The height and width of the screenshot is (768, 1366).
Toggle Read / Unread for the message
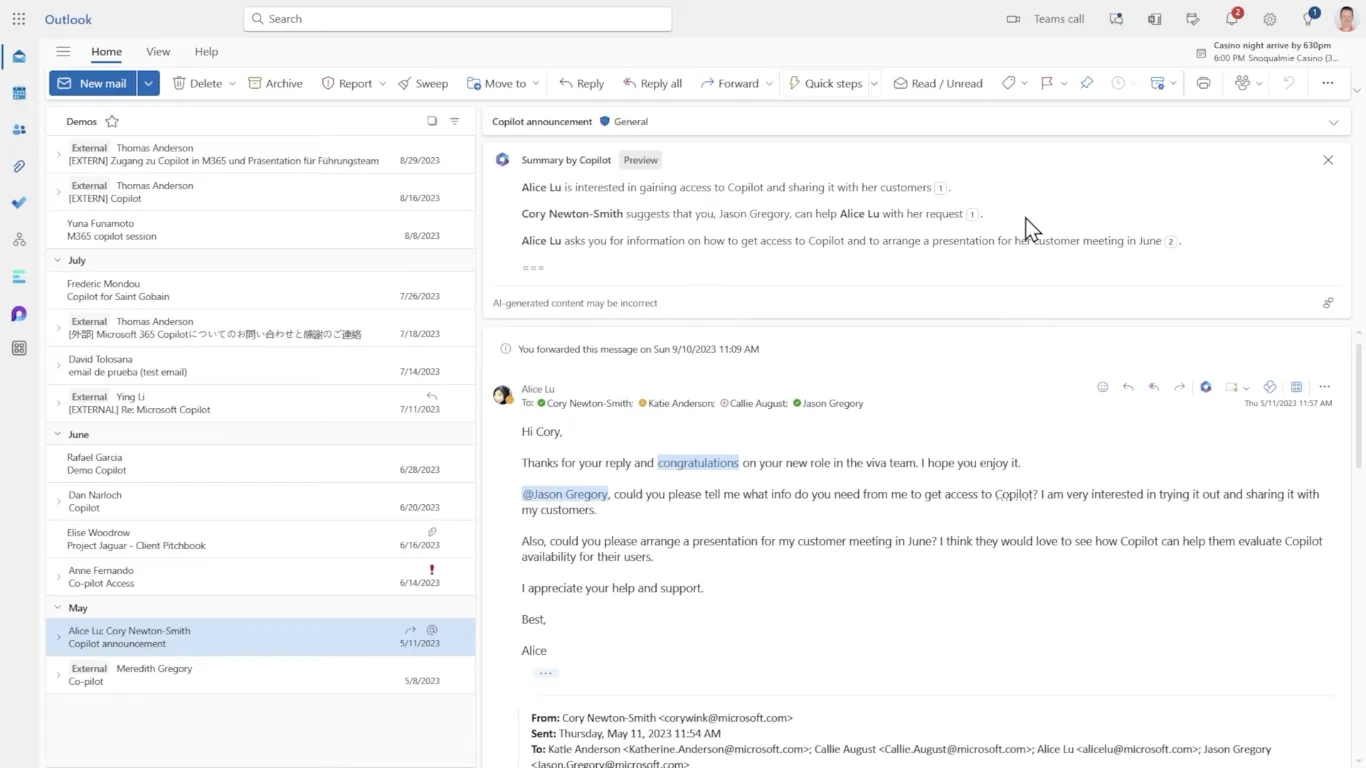938,83
